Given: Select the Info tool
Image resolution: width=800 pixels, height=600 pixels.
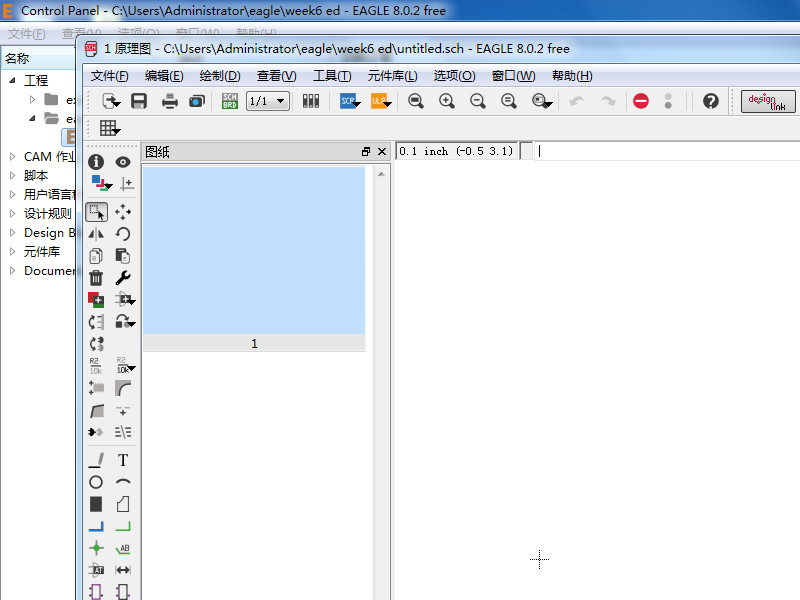Looking at the screenshot, I should pyautogui.click(x=96, y=162).
